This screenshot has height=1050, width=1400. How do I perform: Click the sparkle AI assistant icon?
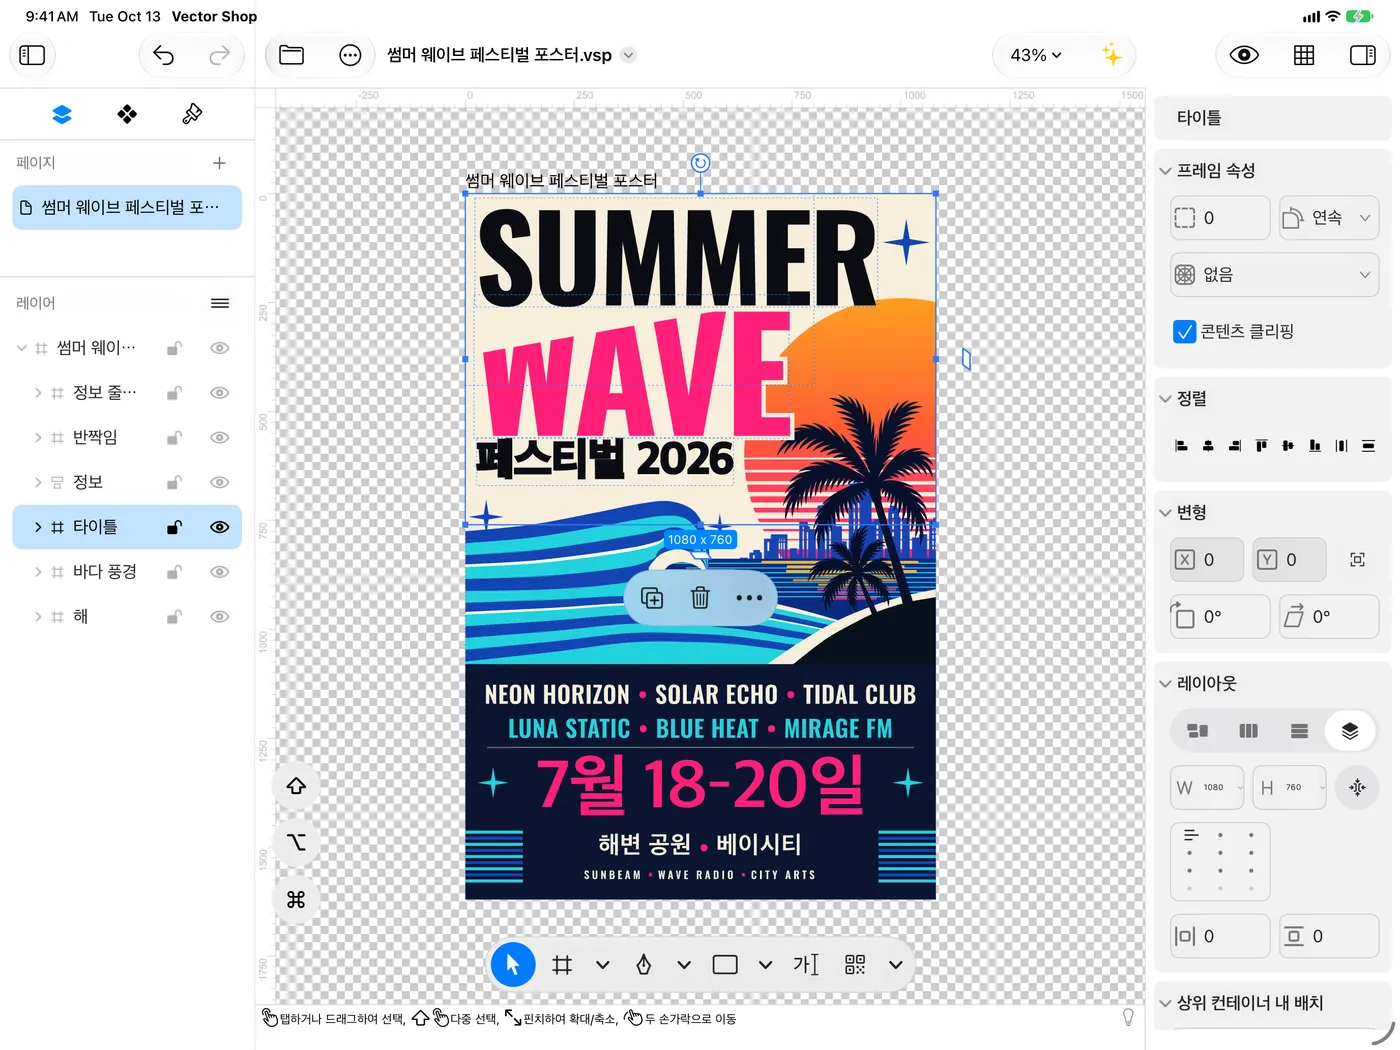(1111, 55)
